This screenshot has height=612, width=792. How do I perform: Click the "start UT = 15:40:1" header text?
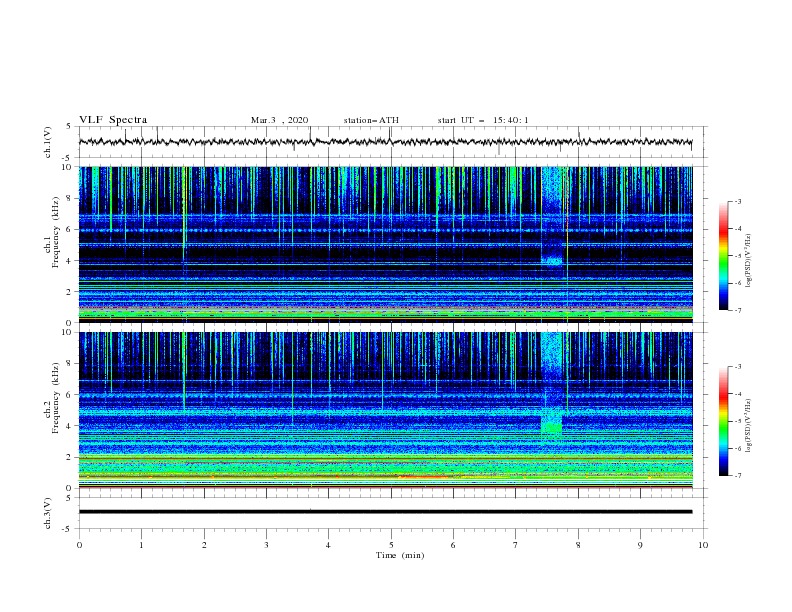(x=482, y=120)
